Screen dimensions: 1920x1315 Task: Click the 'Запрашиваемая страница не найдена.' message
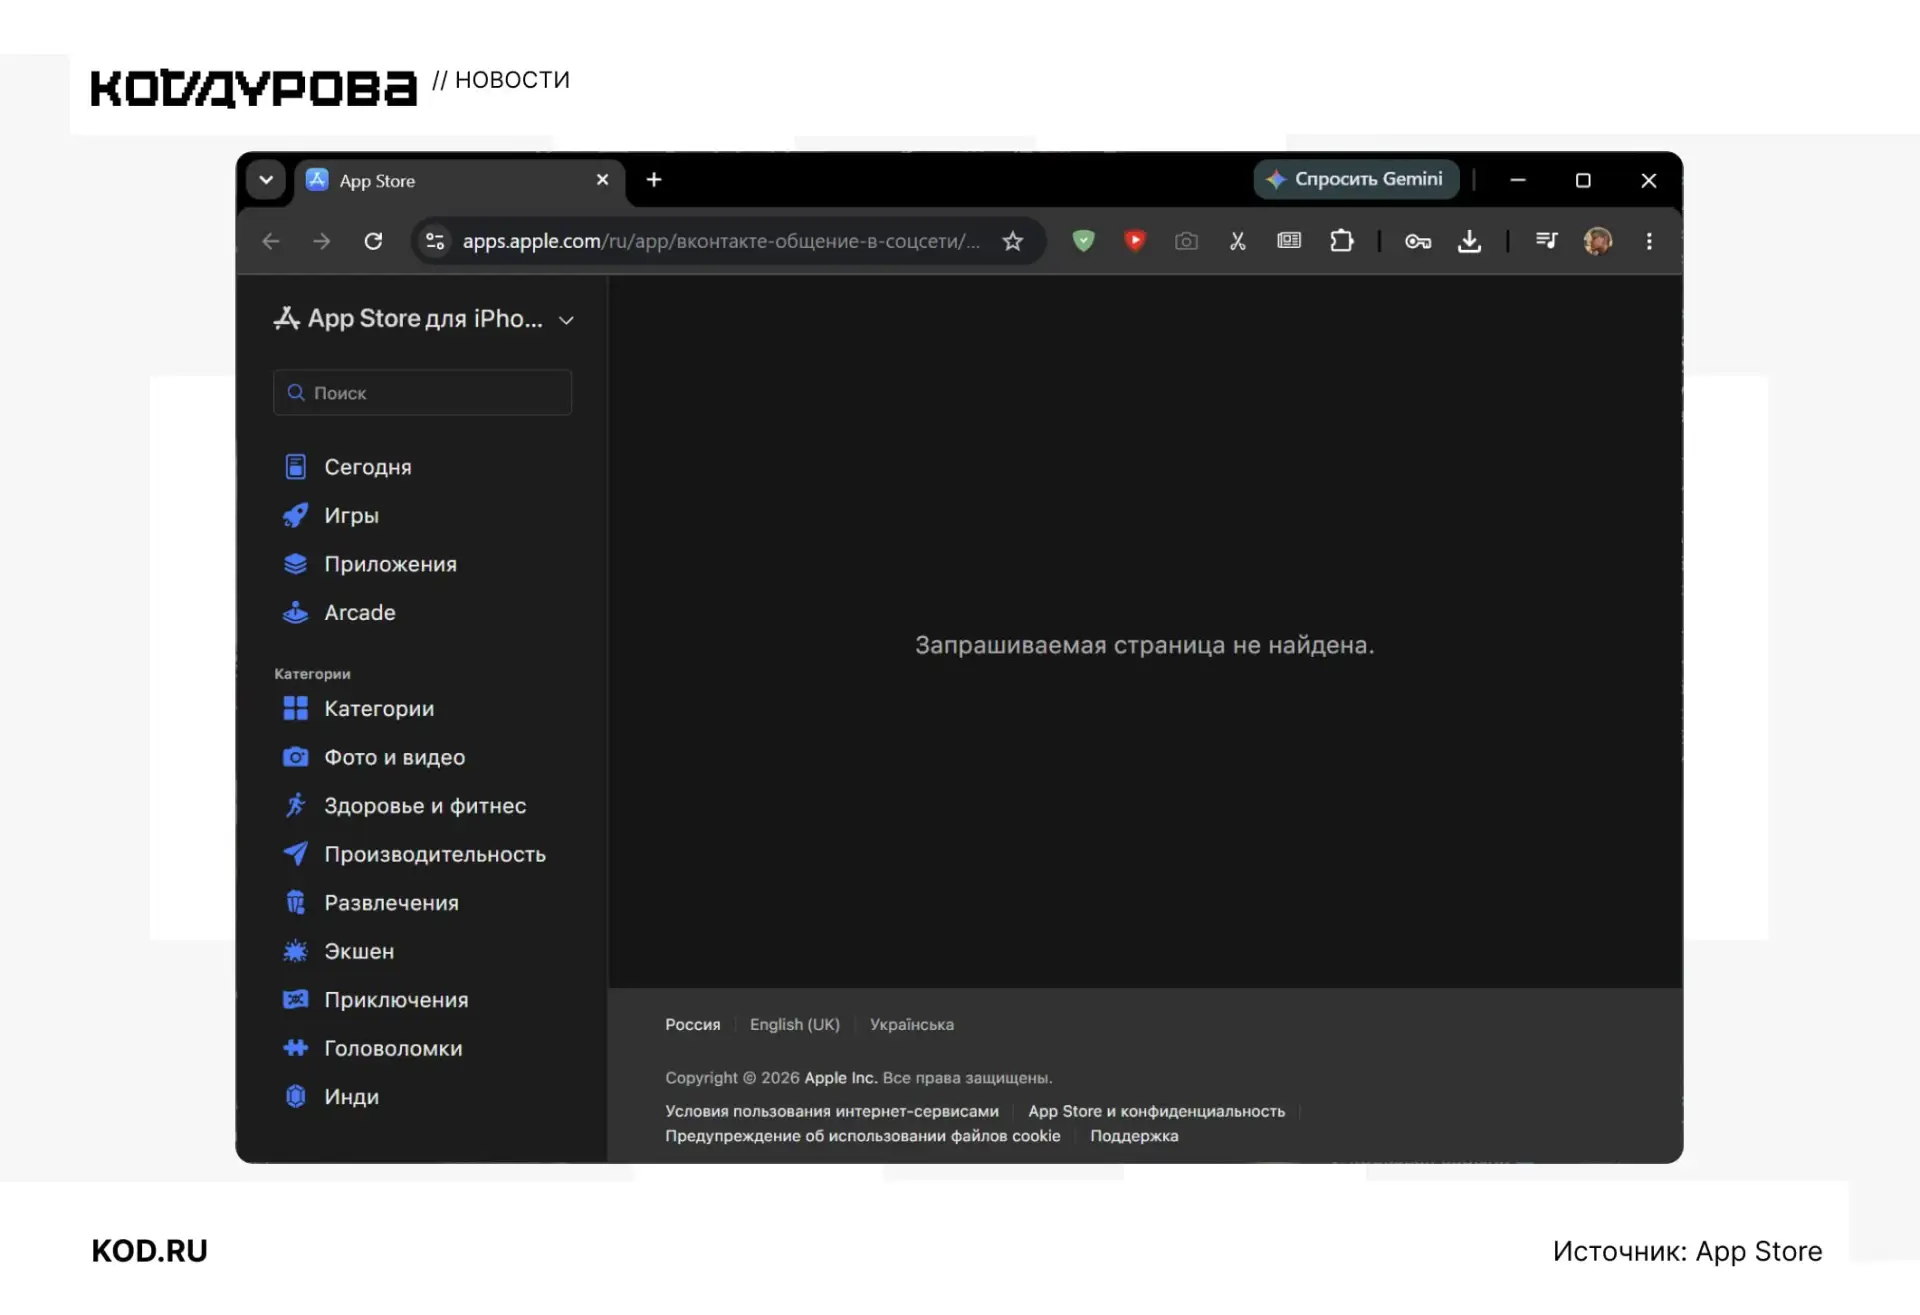1145,646
